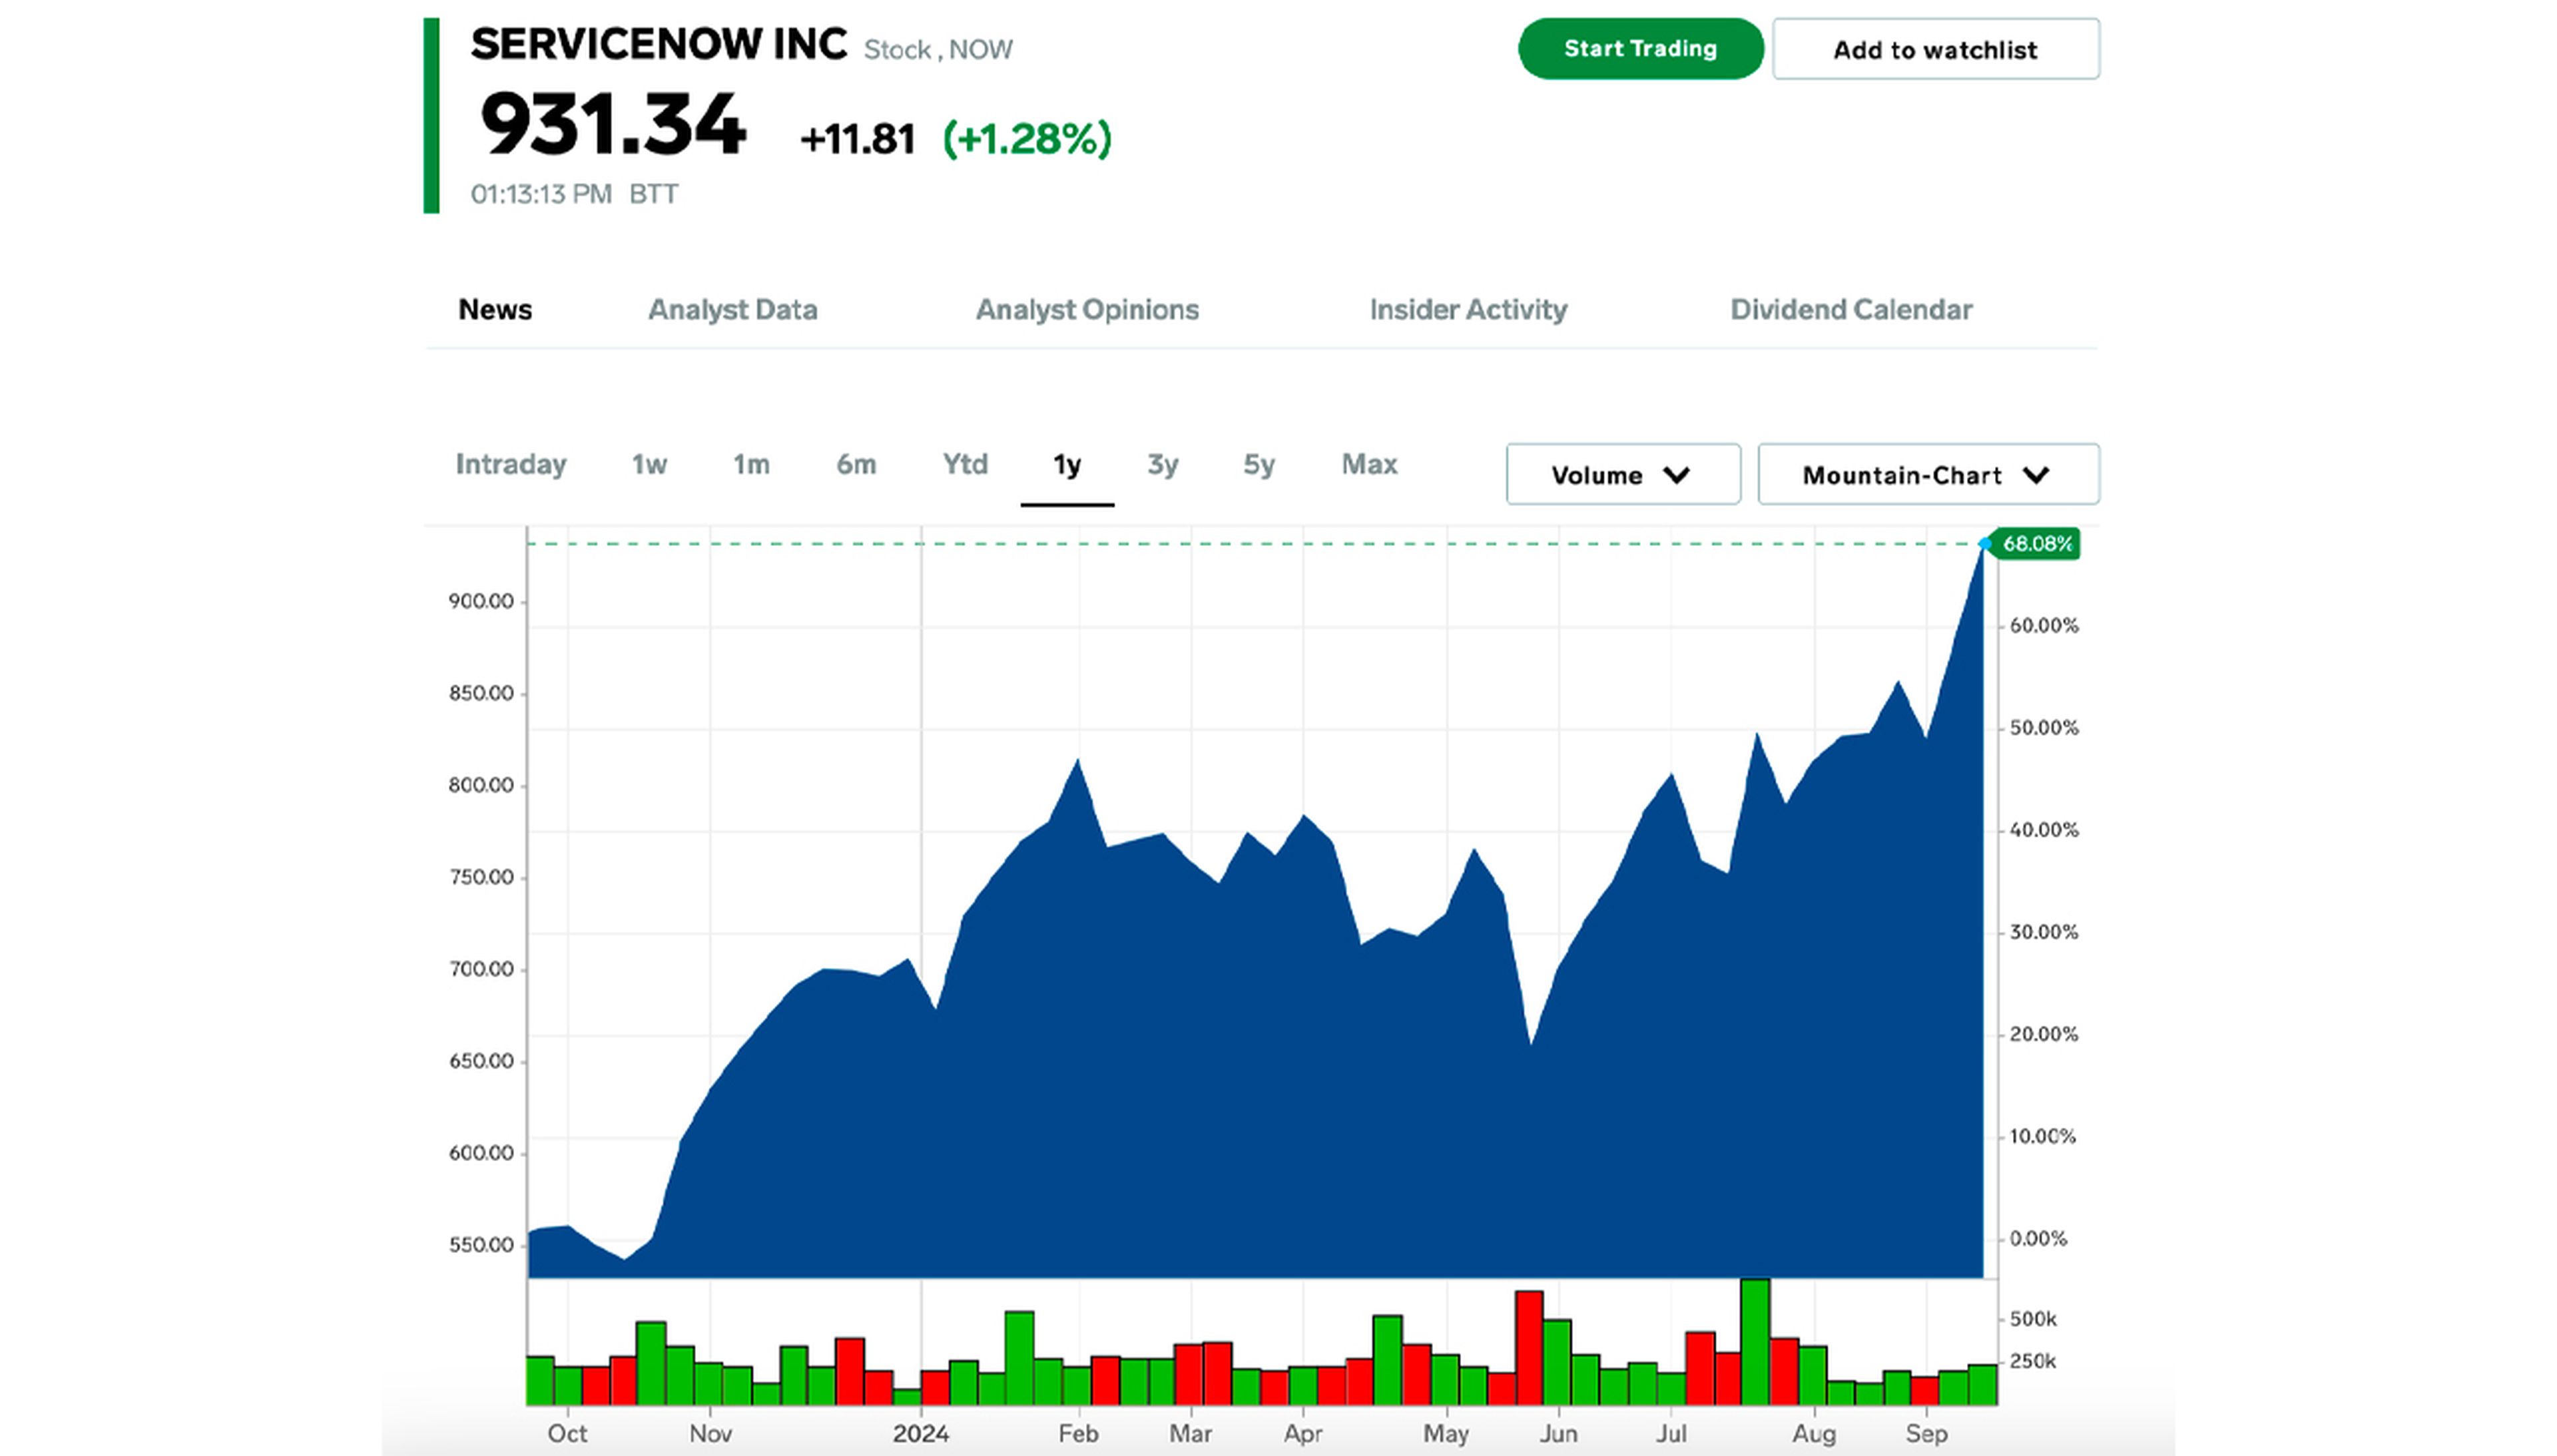This screenshot has width=2557, height=1456.
Task: Click the 0.00% axis label
Action: [2038, 1239]
